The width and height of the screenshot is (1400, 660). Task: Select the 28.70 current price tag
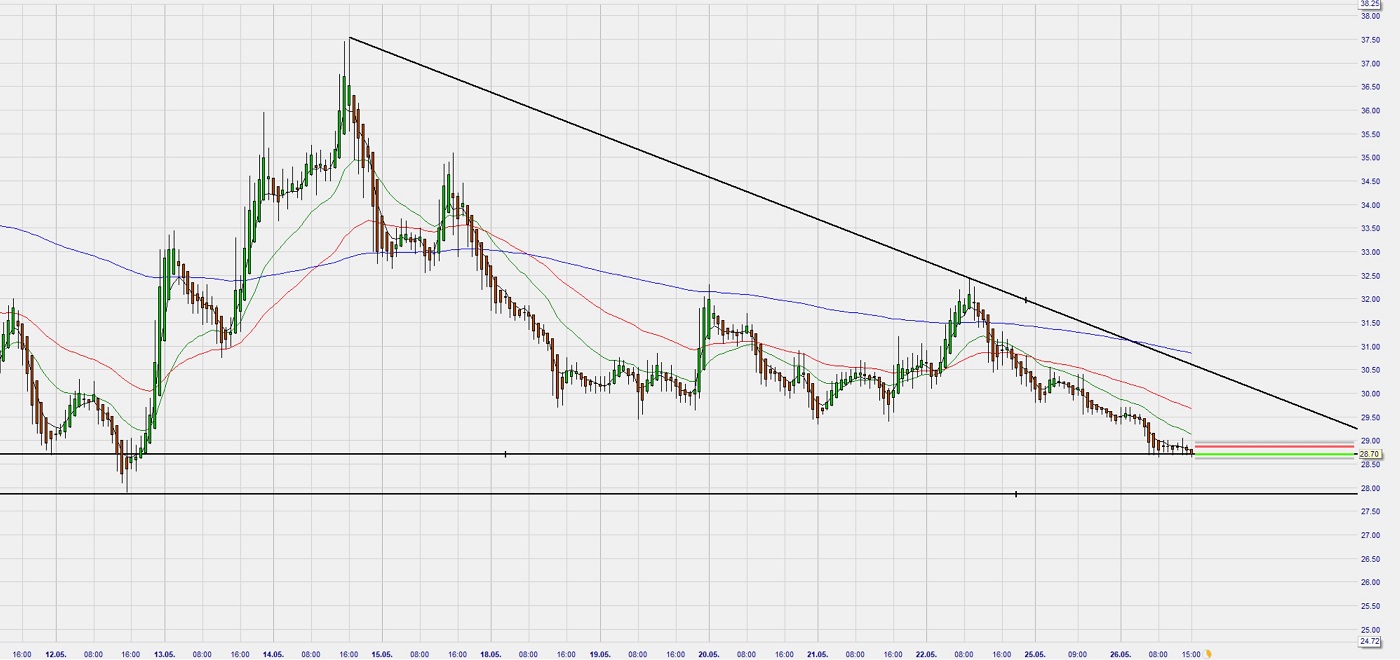1369,454
